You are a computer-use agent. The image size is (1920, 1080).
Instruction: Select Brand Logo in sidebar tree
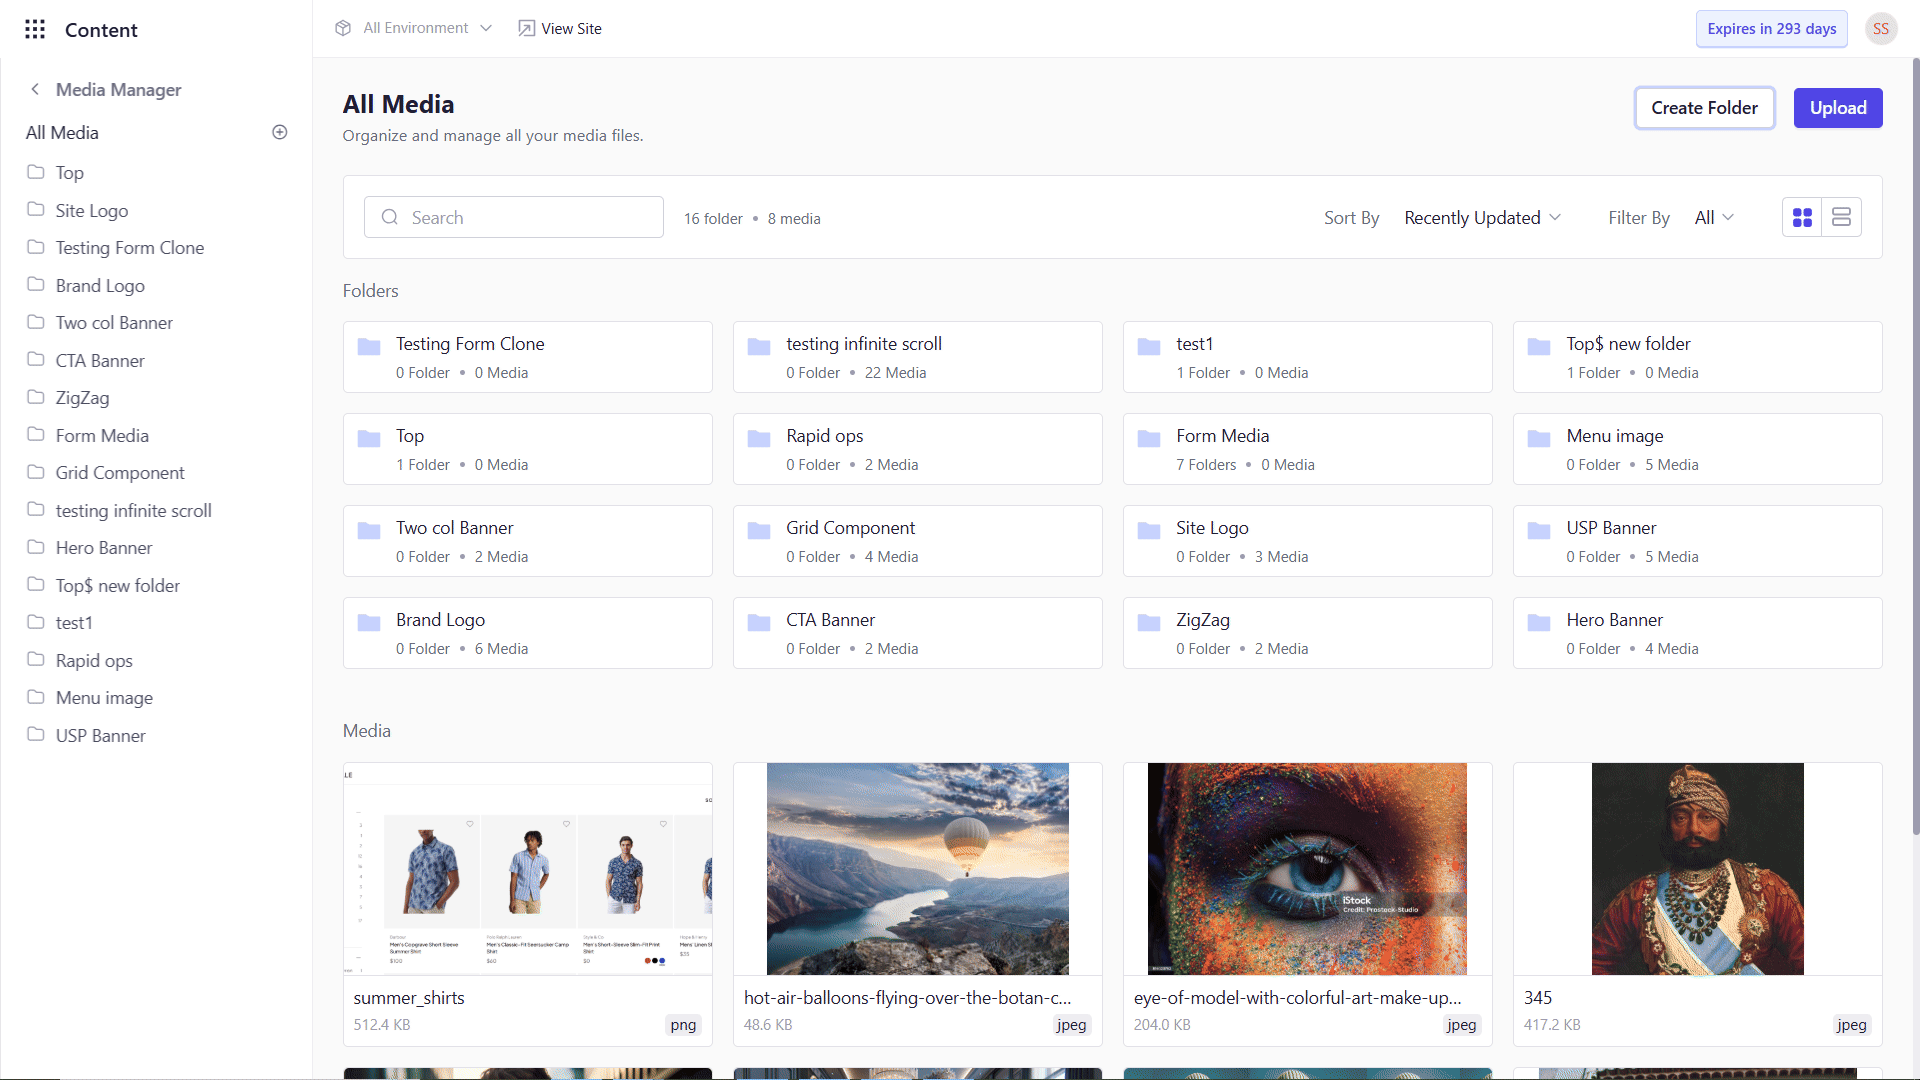(100, 286)
